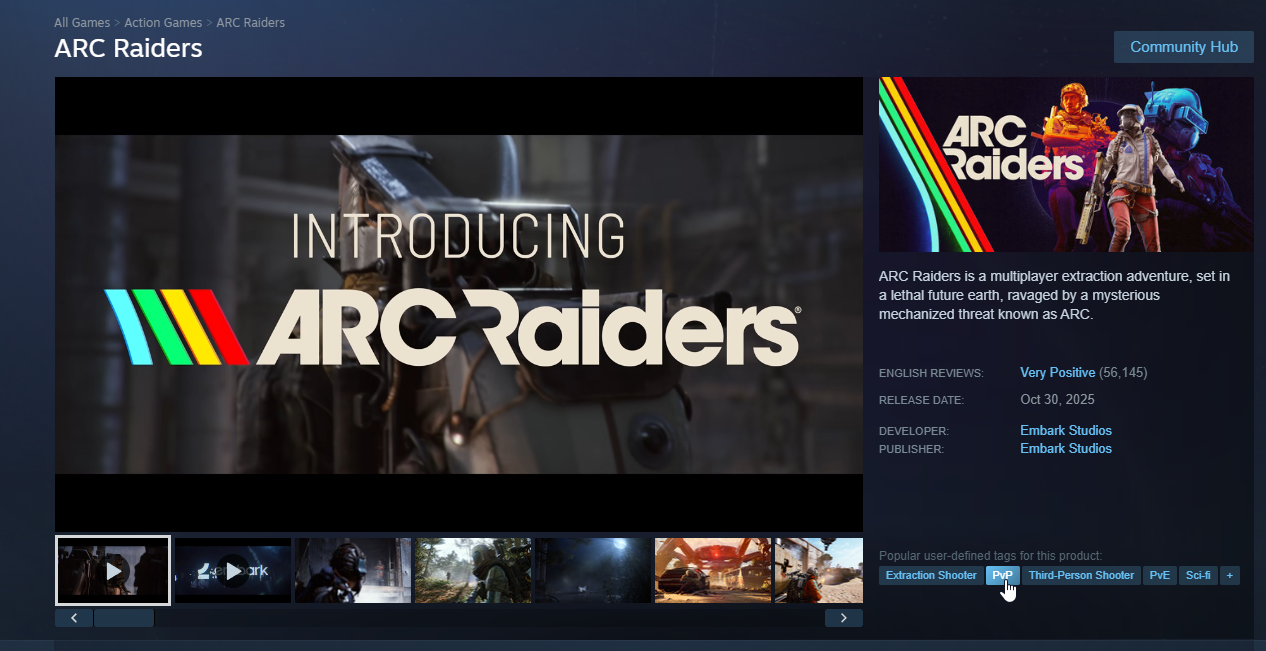The image size is (1266, 651).
Task: Click ARC Raiders breadcrumb link
Action: coord(251,22)
